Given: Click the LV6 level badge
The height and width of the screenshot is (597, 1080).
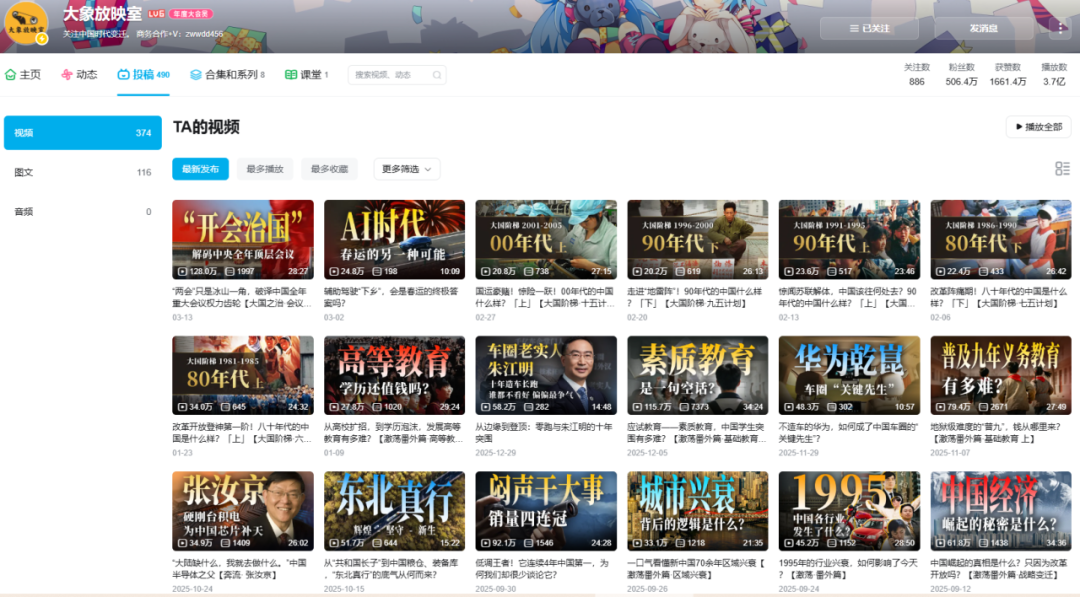Looking at the screenshot, I should [x=156, y=15].
